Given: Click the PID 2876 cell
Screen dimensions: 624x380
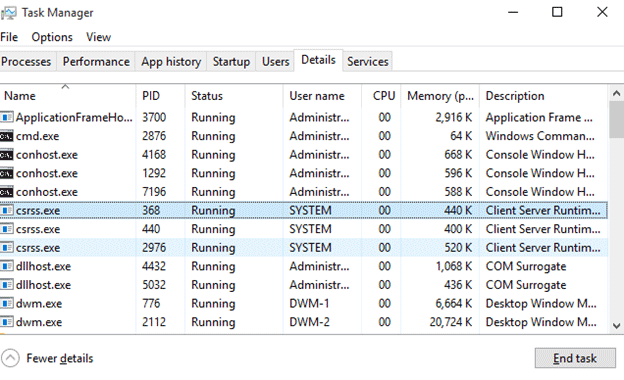Looking at the screenshot, I should pos(154,136).
